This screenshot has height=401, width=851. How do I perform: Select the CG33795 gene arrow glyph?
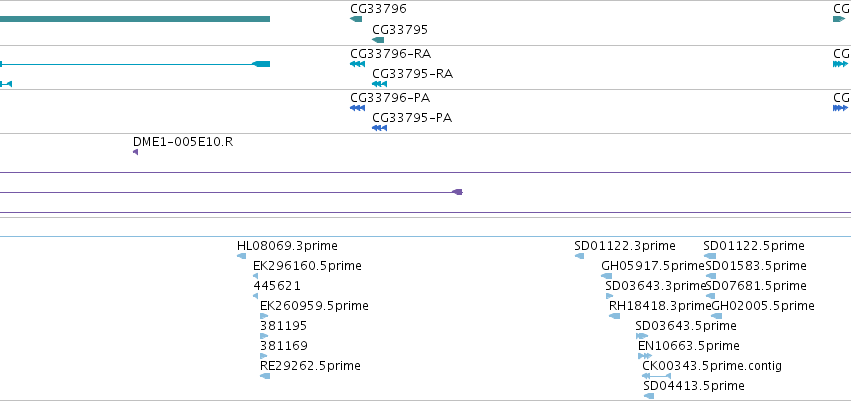pos(378,40)
